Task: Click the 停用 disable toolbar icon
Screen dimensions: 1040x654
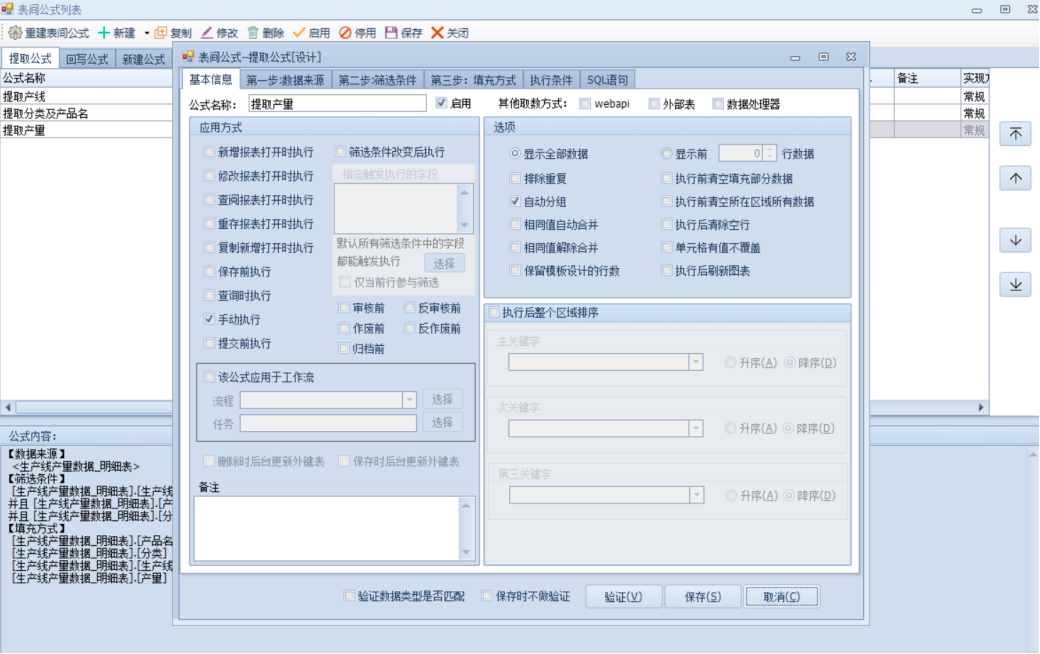Action: click(345, 33)
